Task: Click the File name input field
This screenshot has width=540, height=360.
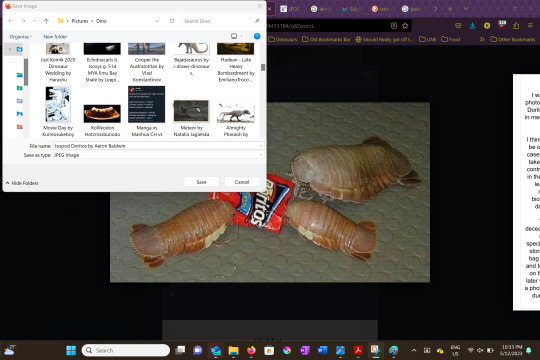Action: pyautogui.click(x=158, y=146)
